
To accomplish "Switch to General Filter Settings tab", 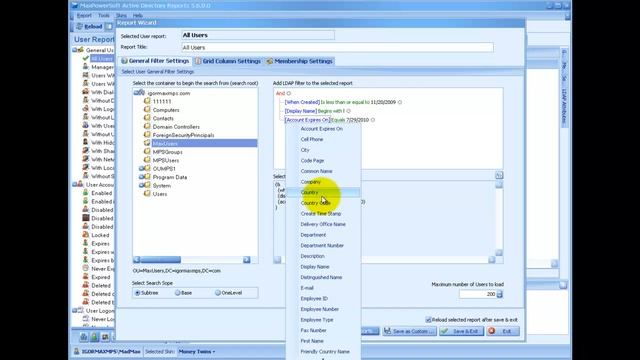I will coord(155,61).
